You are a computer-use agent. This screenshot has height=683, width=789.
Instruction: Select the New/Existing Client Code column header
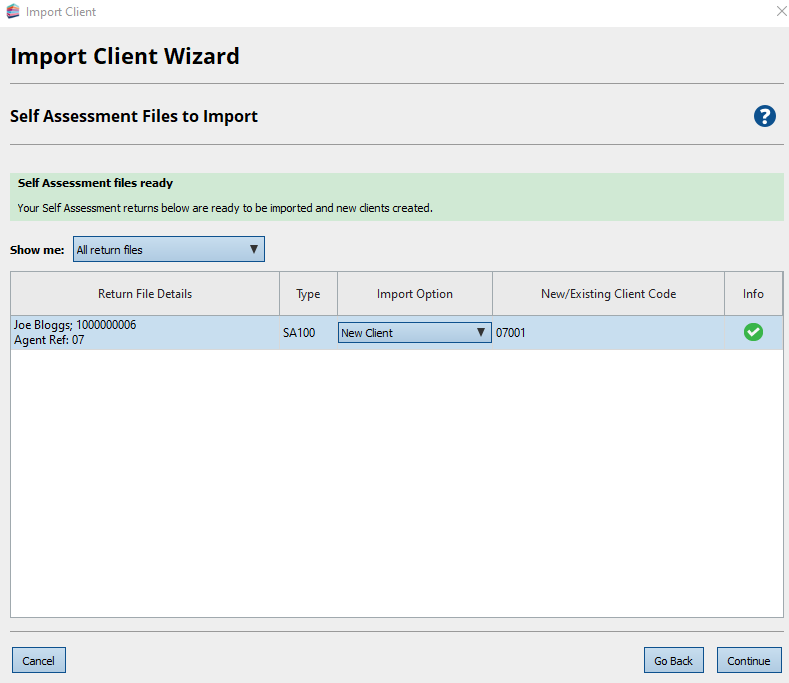coord(608,294)
